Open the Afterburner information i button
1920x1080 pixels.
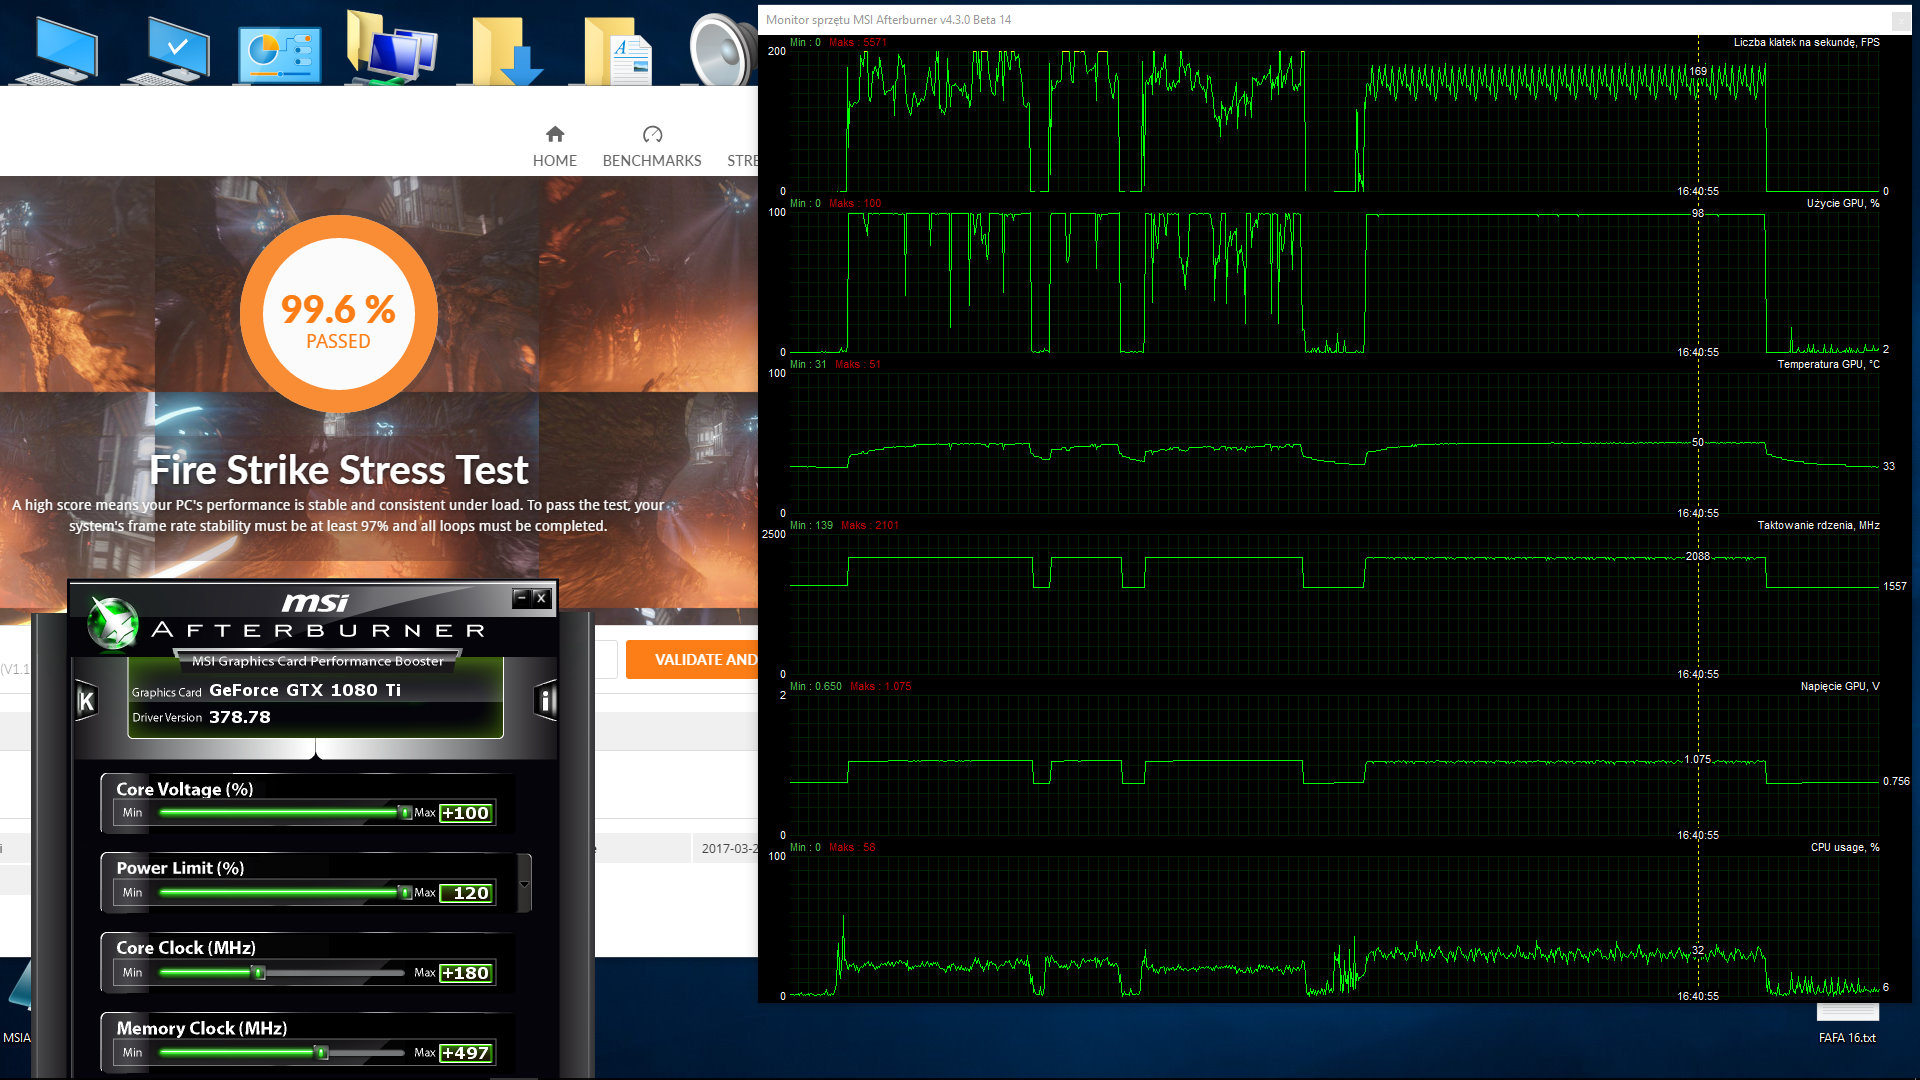pyautogui.click(x=545, y=701)
